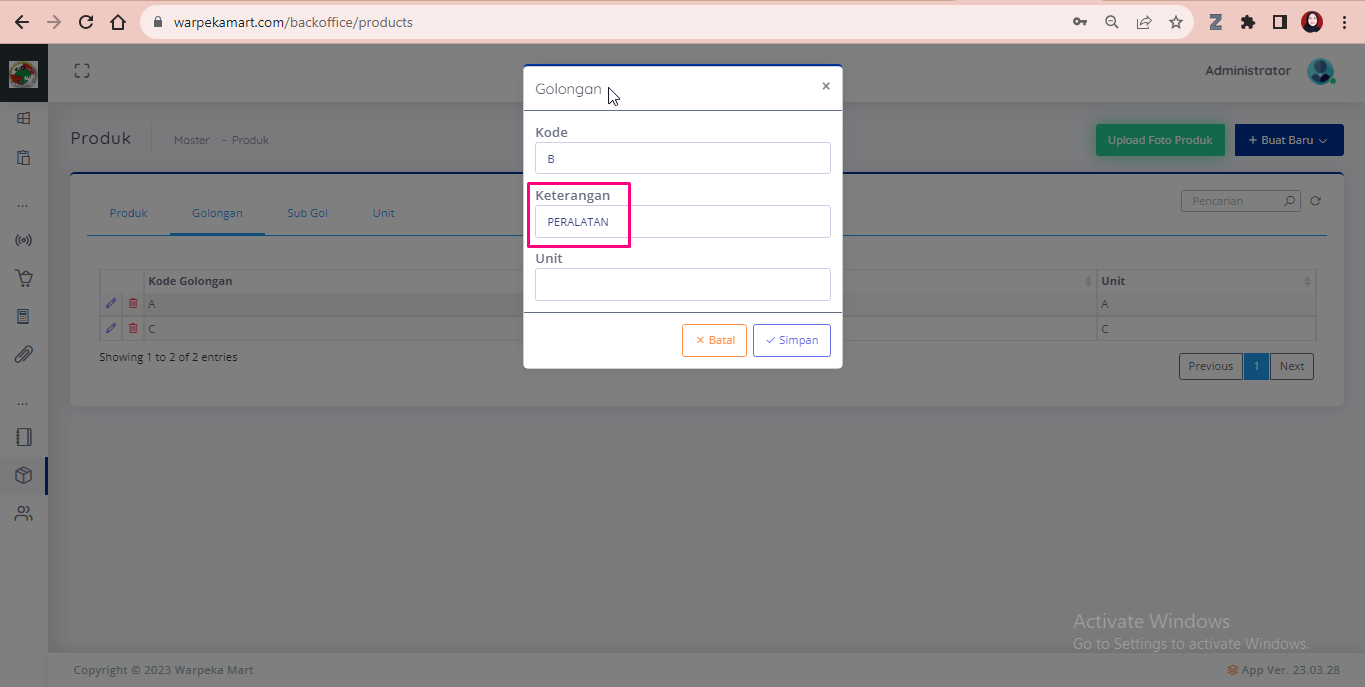This screenshot has height=687, width=1365.
Task: Toggle fullscreen with the expand icon
Action: (x=82, y=71)
